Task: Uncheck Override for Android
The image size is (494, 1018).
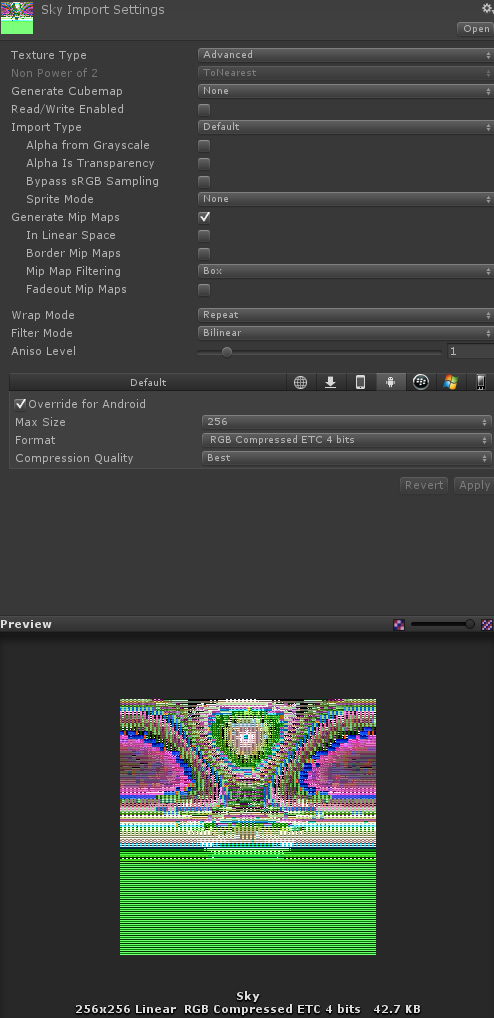Action: pos(21,404)
